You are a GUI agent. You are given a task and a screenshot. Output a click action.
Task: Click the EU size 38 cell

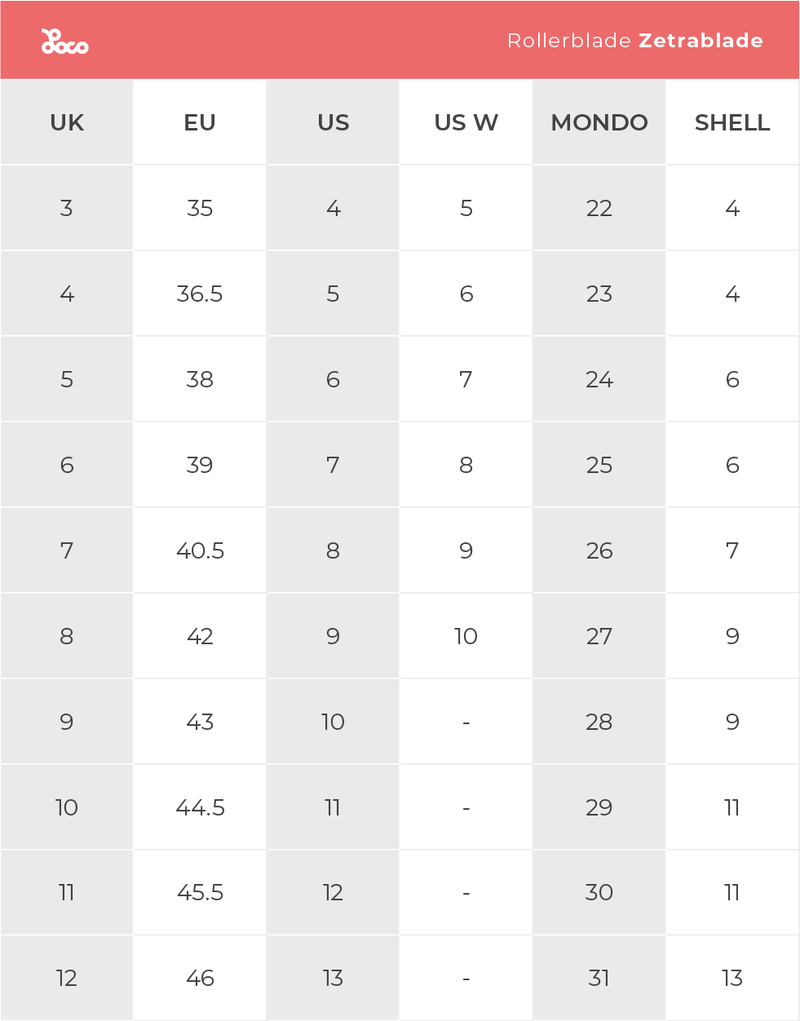pos(200,380)
